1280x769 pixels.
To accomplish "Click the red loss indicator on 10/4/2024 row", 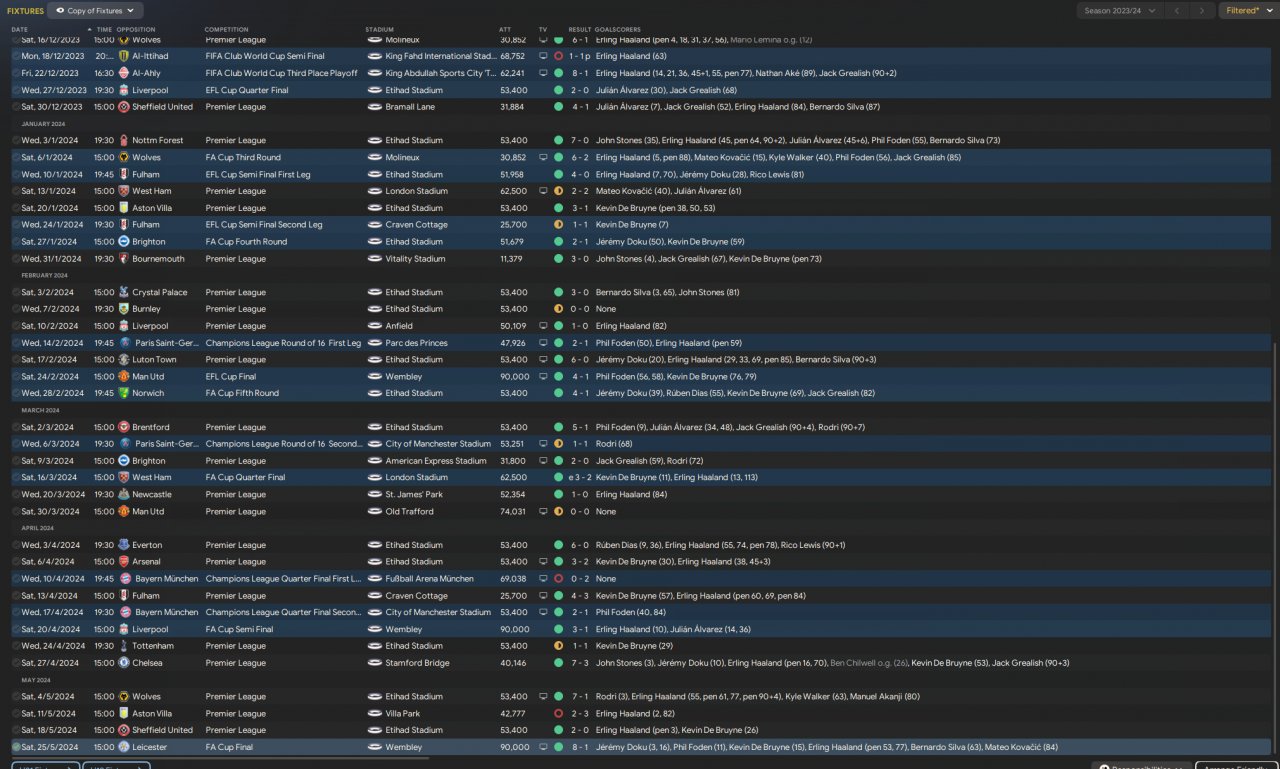I will point(558,579).
